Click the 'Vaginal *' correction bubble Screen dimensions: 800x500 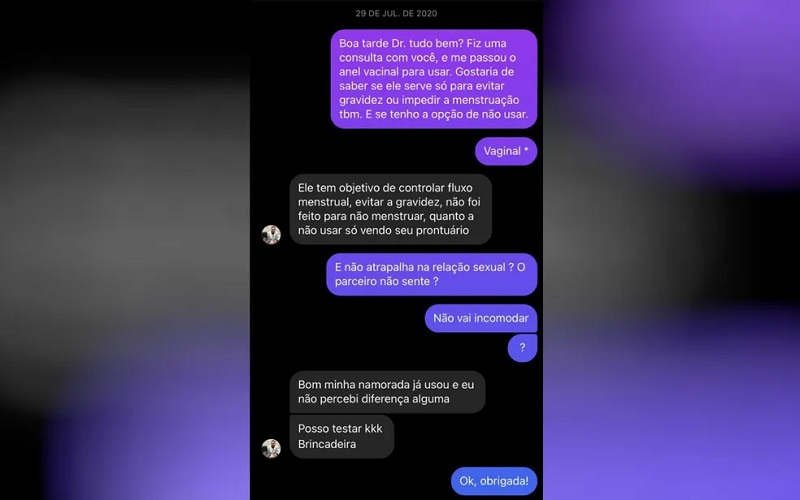506,151
